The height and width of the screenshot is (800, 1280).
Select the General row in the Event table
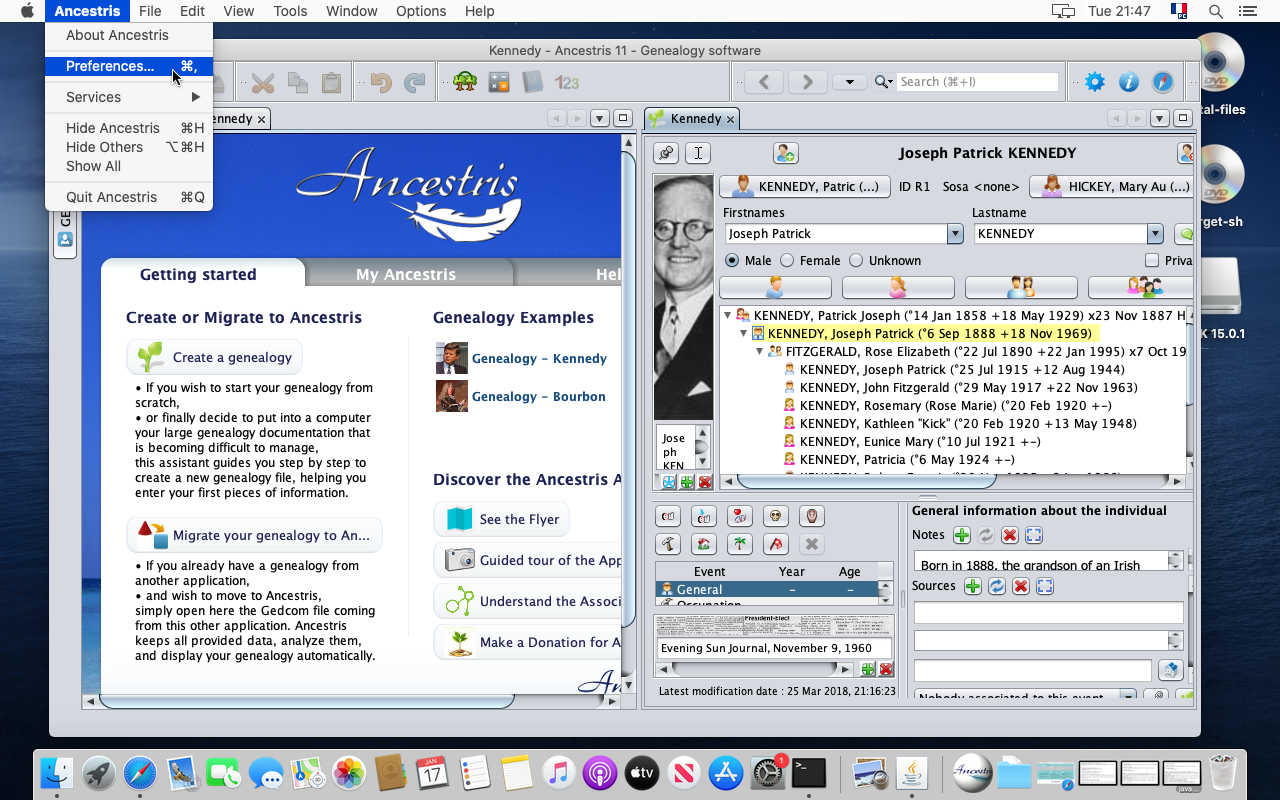pyautogui.click(x=766, y=589)
